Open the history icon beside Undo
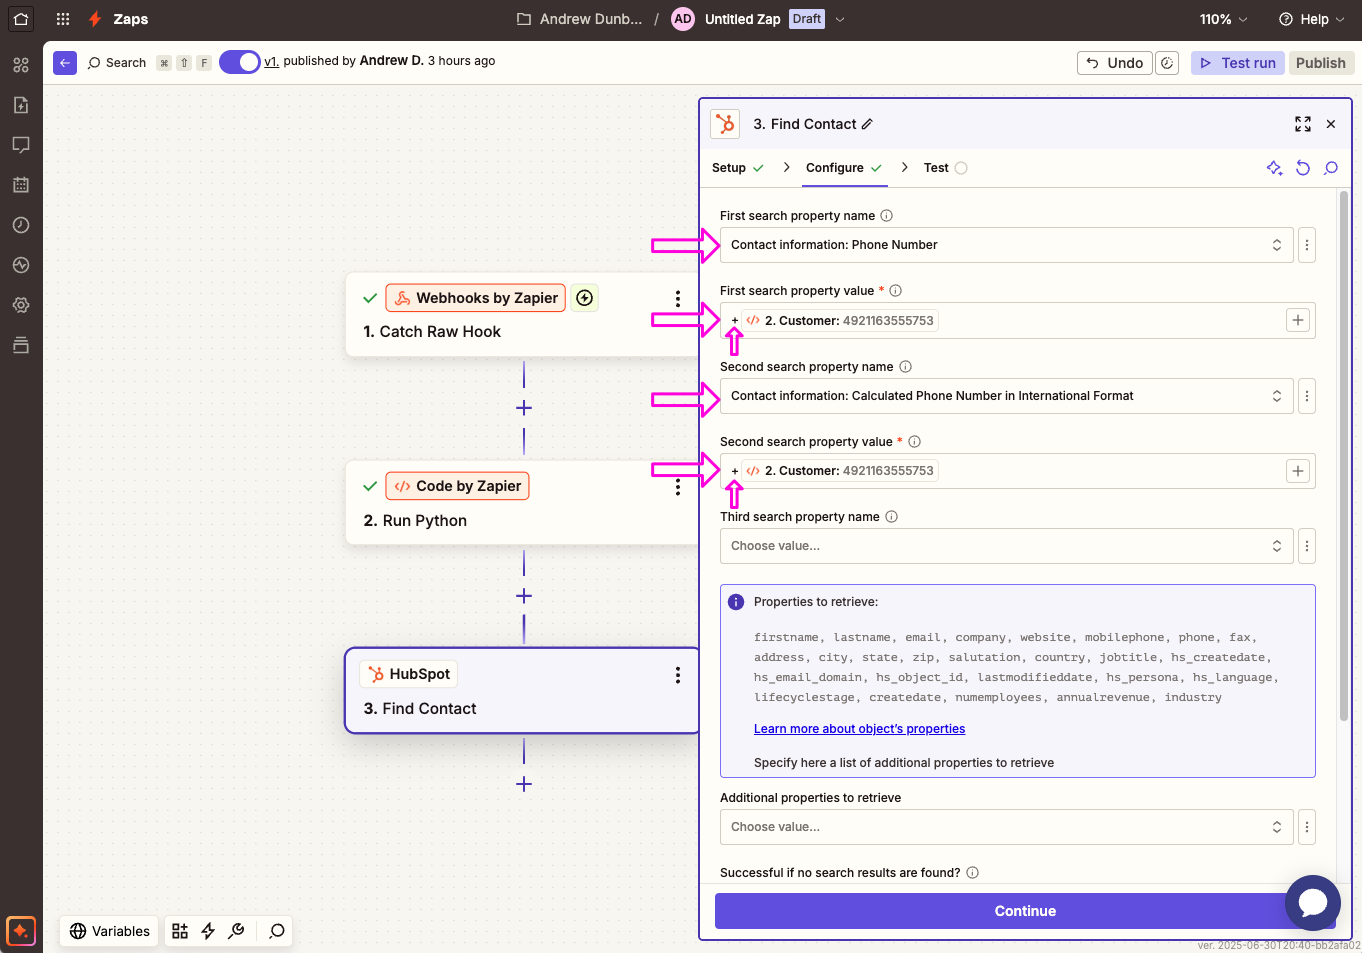This screenshot has height=953, width=1362. click(x=1167, y=63)
